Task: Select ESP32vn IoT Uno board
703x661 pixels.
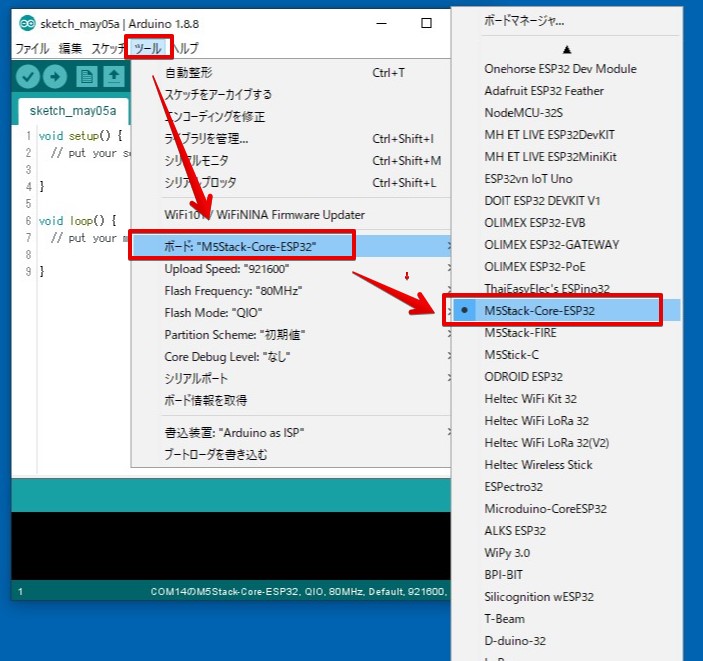Action: [x=567, y=179]
